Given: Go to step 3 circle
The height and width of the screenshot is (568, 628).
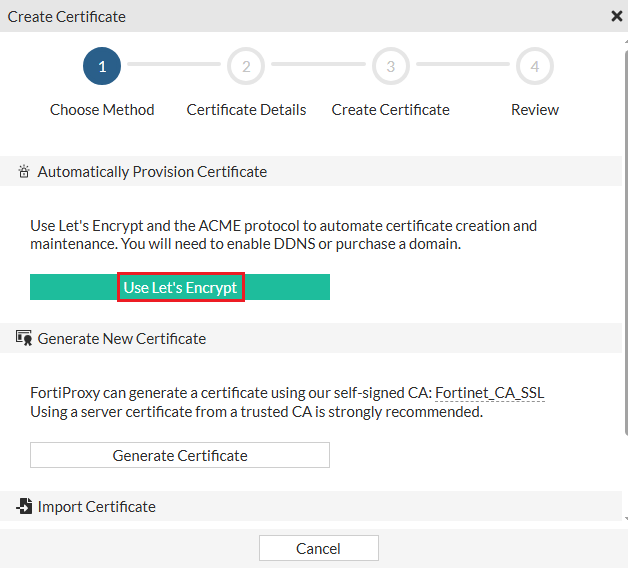Looking at the screenshot, I should (390, 67).
